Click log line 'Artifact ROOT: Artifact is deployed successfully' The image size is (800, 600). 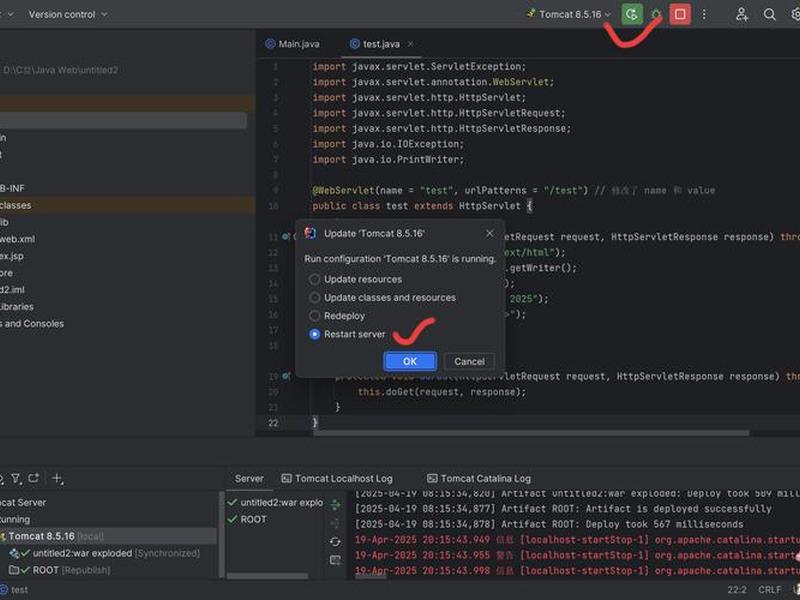point(563,509)
